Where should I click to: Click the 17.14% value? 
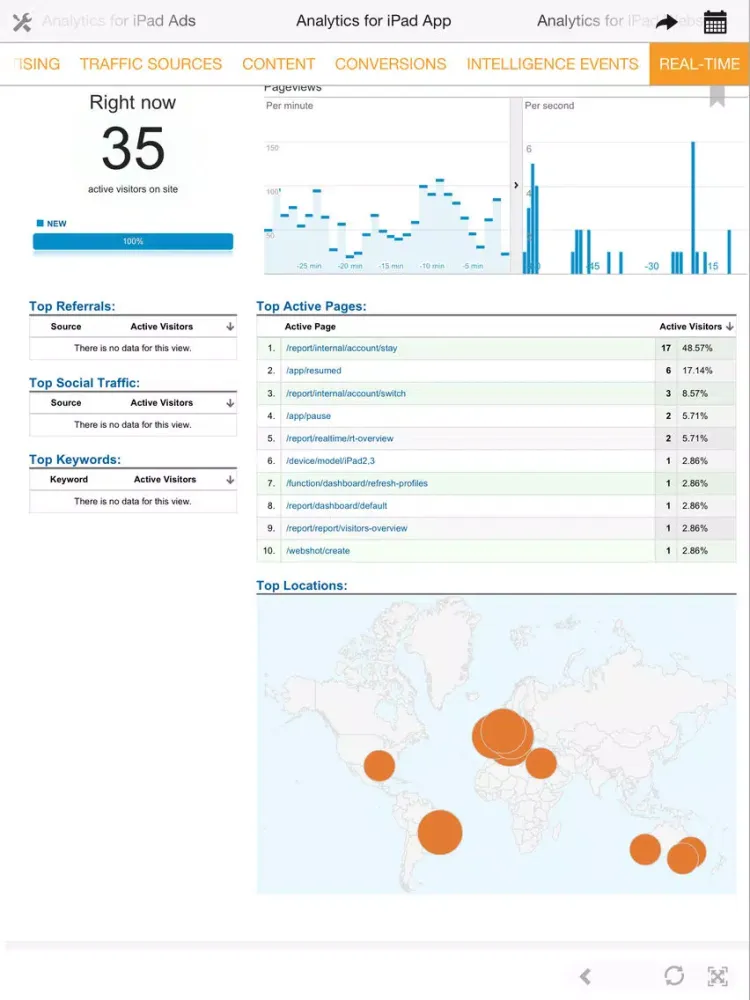(695, 371)
